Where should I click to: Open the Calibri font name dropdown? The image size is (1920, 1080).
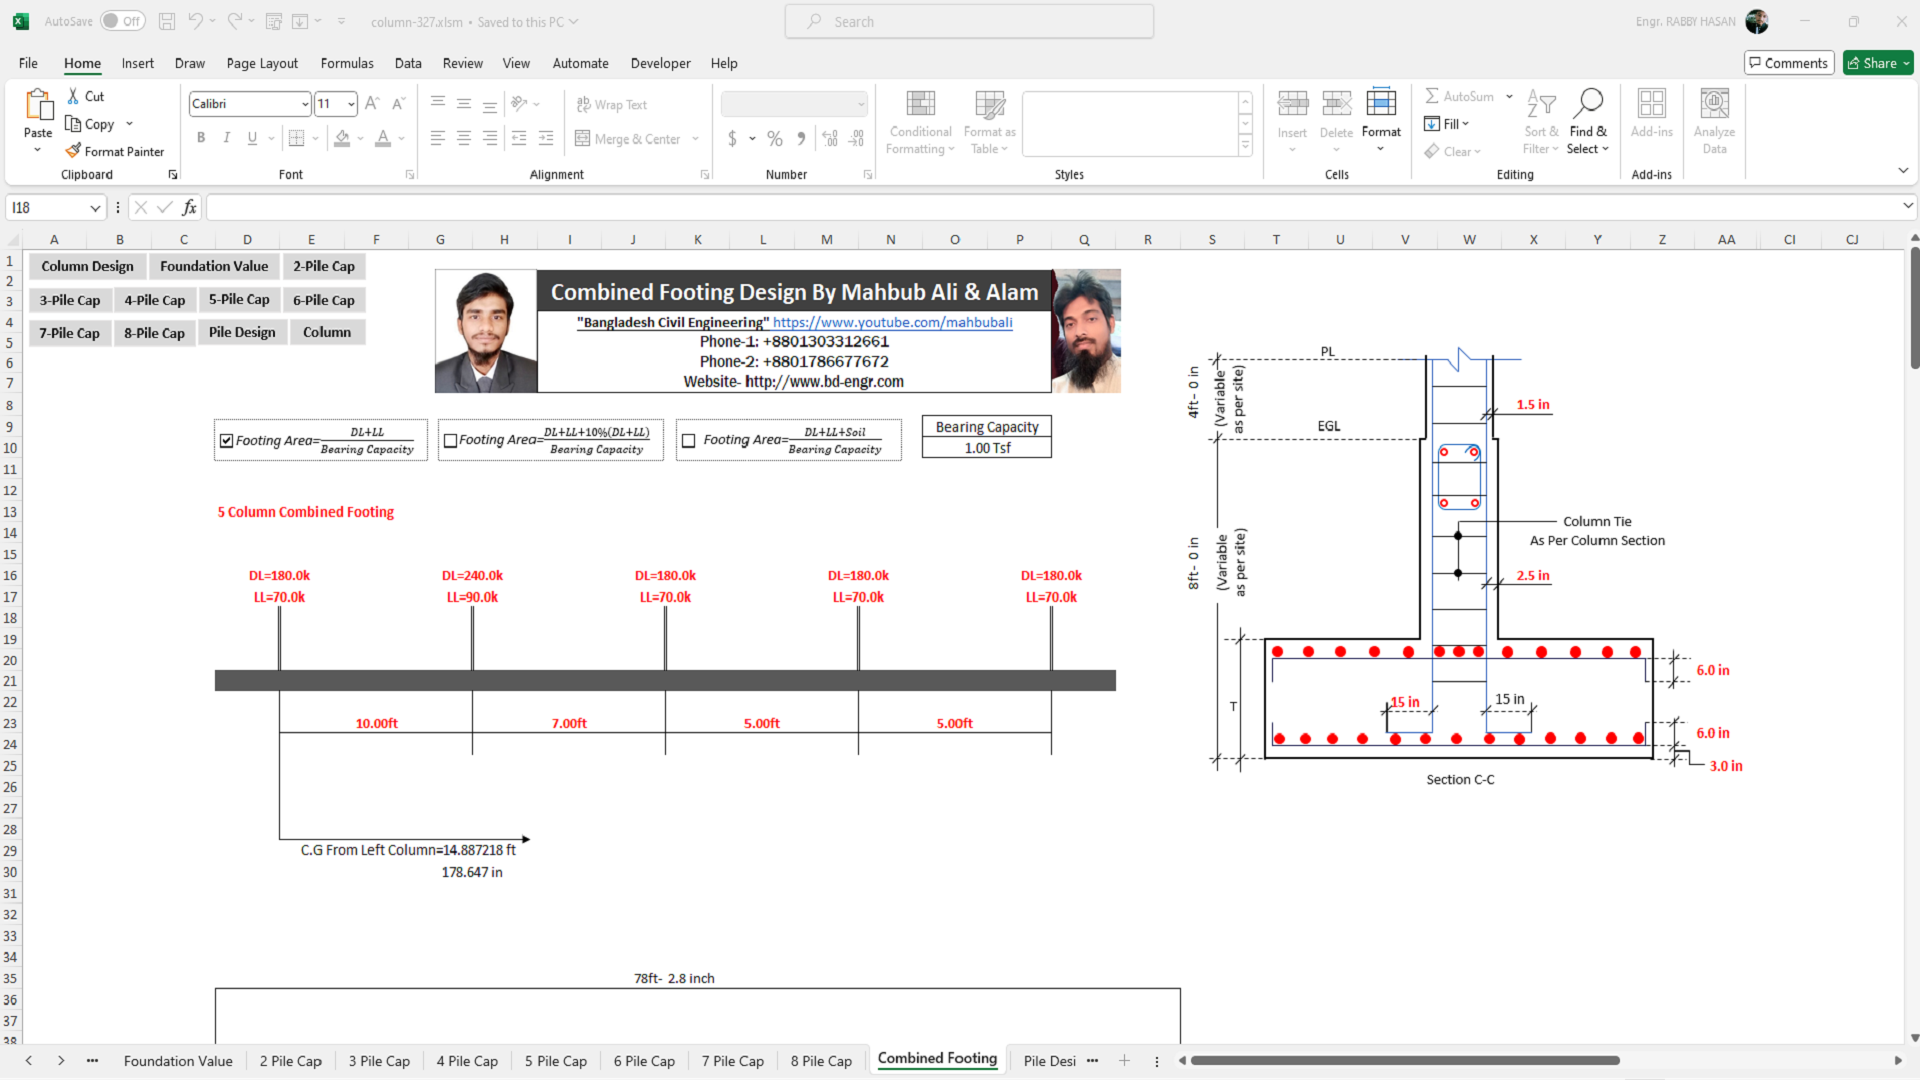[x=305, y=104]
